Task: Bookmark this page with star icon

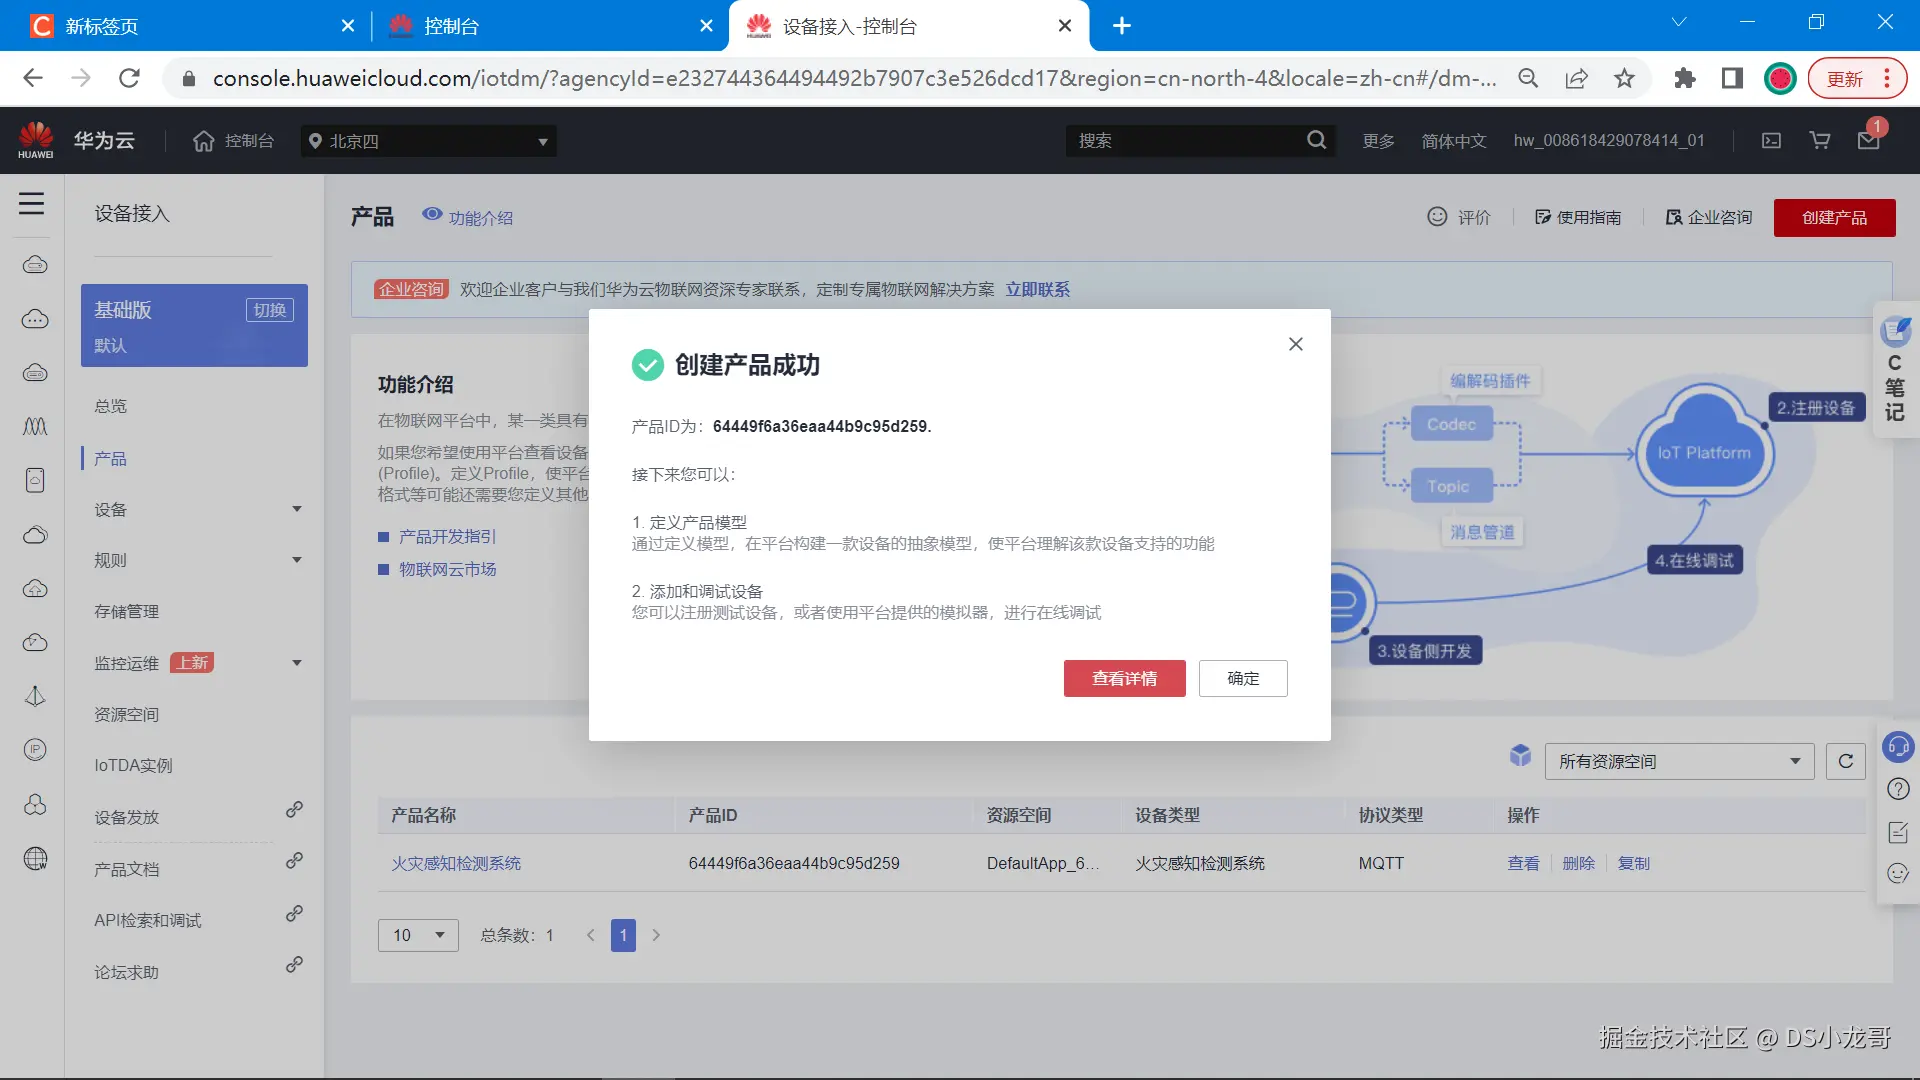Action: tap(1624, 78)
